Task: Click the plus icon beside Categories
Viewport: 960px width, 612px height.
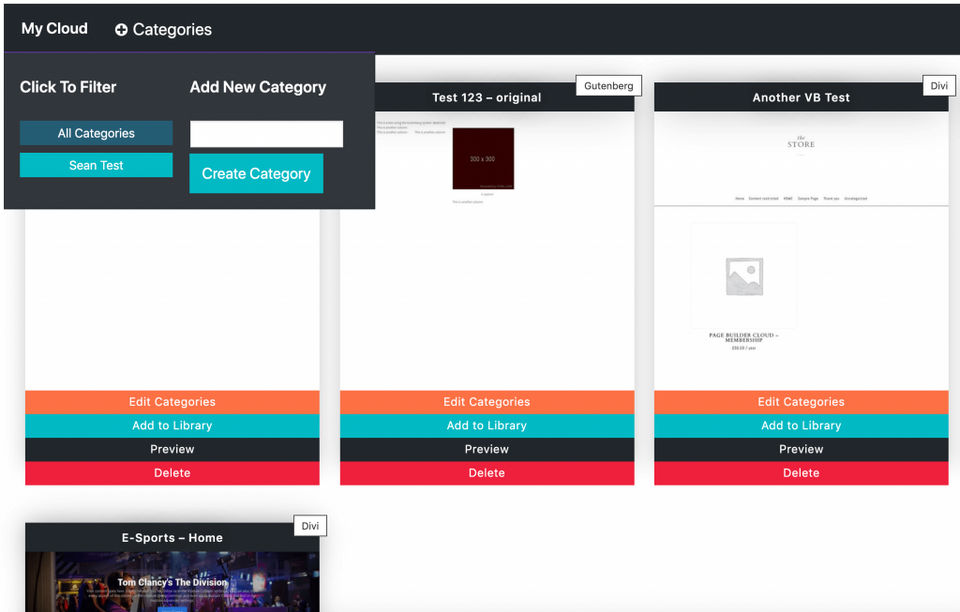Action: pyautogui.click(x=121, y=29)
